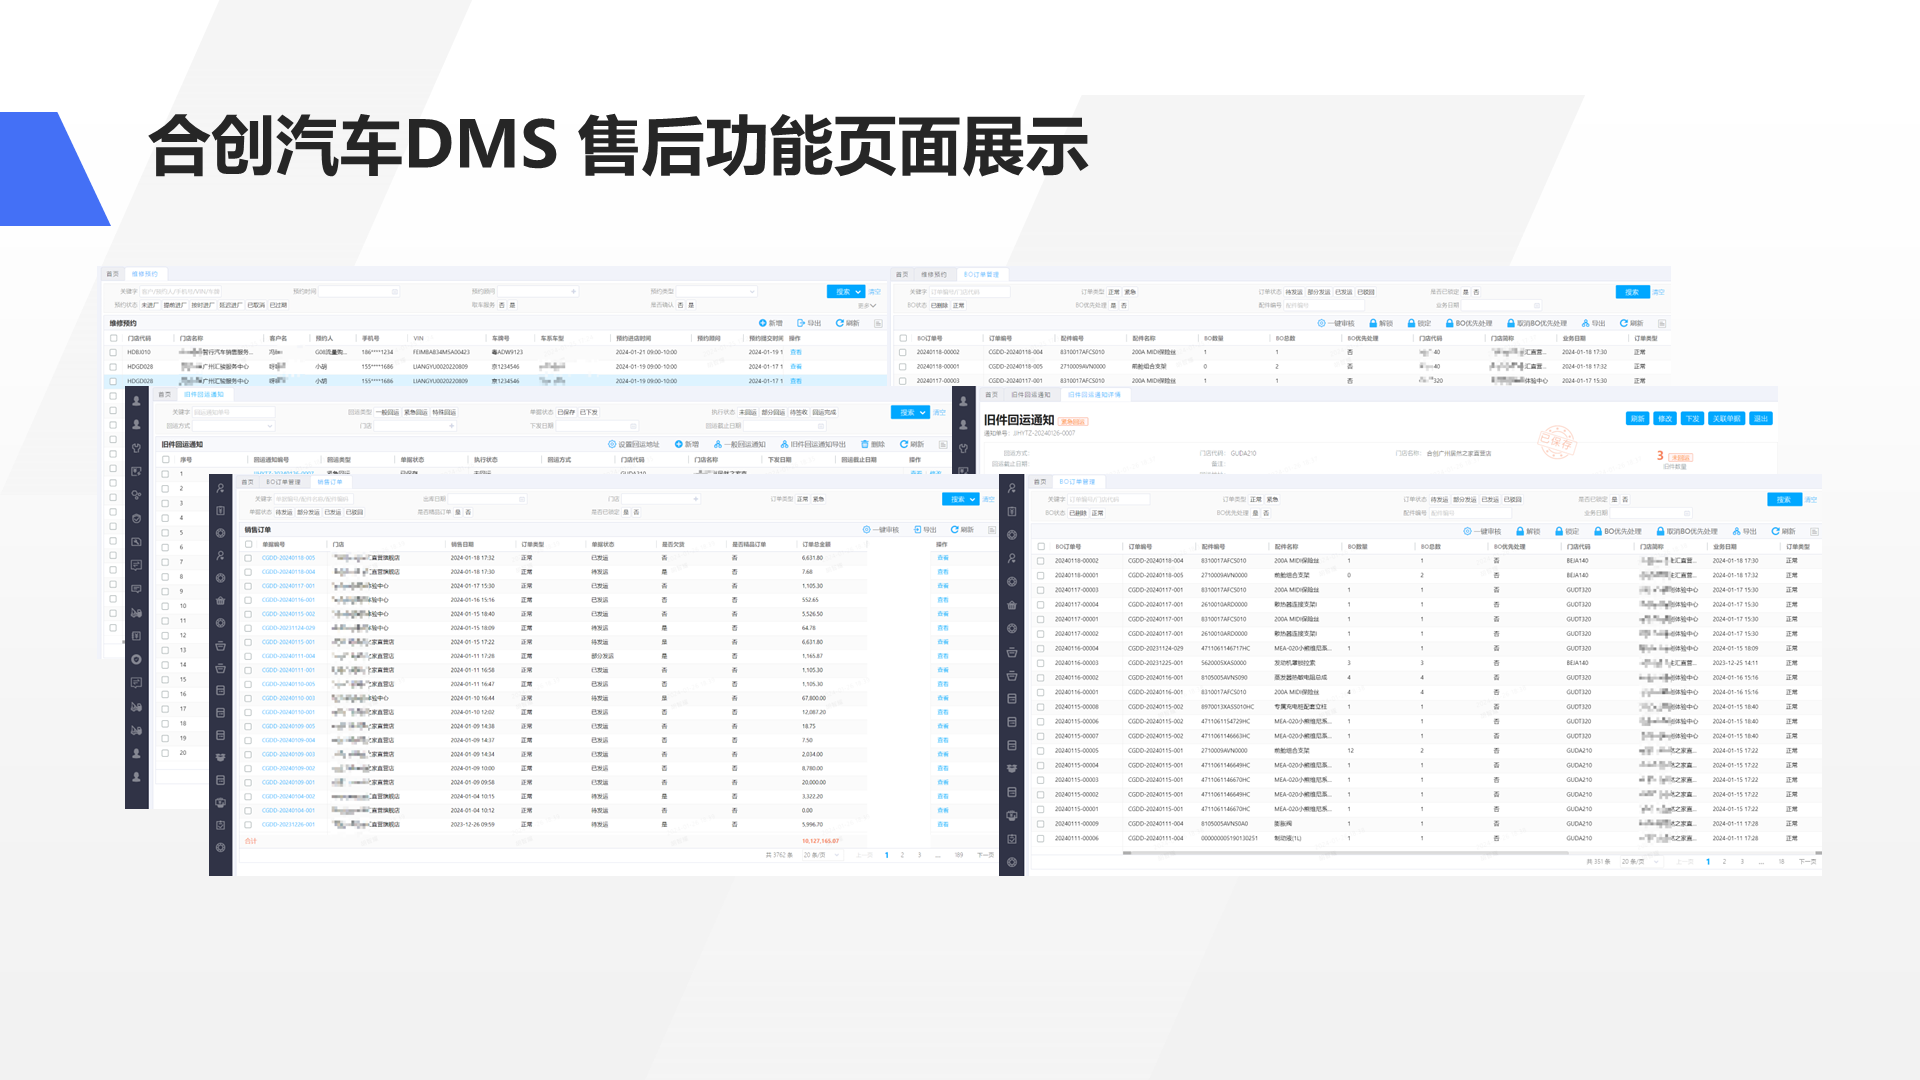The height and width of the screenshot is (1080, 1920).
Task: Click the 设置回运地址 gear icon
Action: [x=611, y=444]
